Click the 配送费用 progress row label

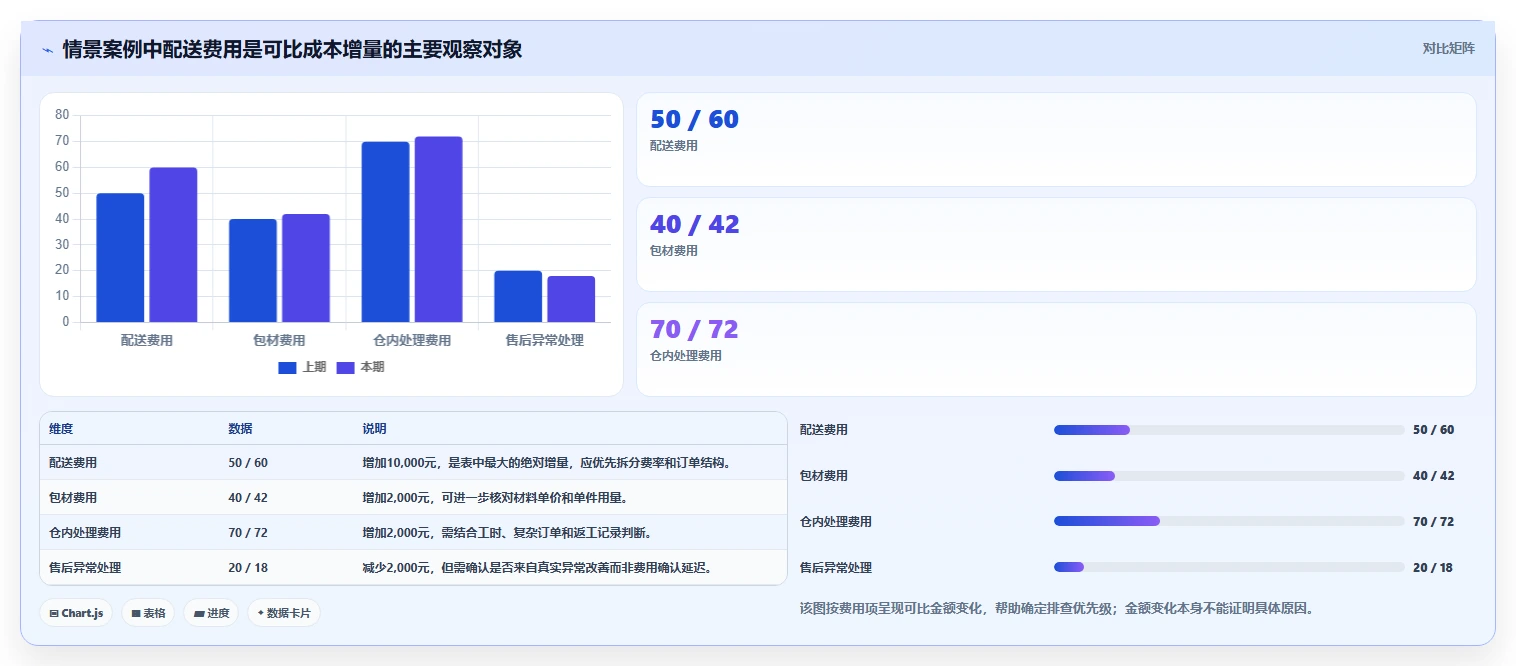tap(824, 430)
